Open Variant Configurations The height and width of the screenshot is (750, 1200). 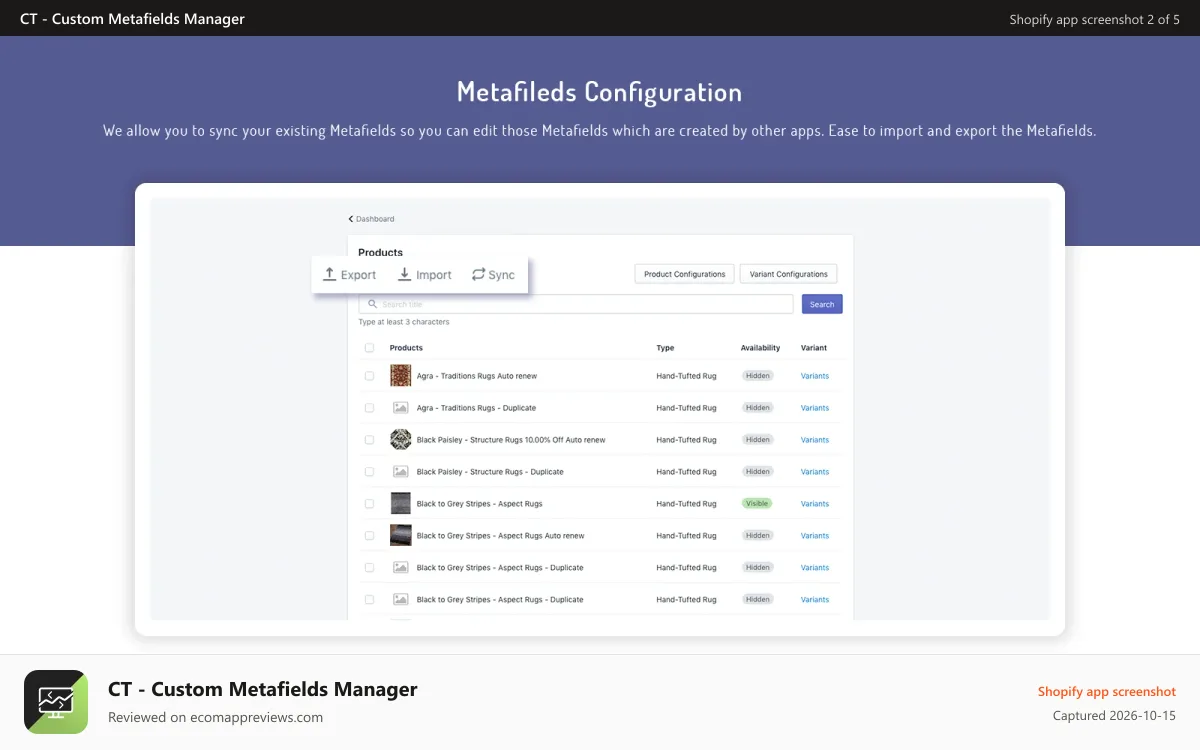pos(789,274)
